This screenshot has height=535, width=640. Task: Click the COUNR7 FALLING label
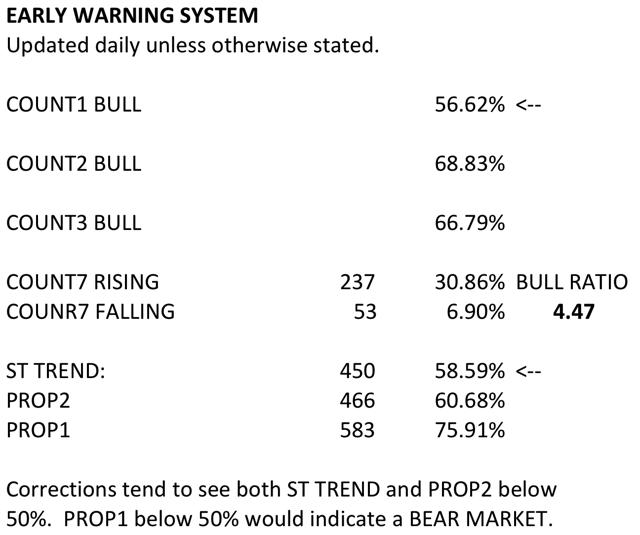point(91,312)
